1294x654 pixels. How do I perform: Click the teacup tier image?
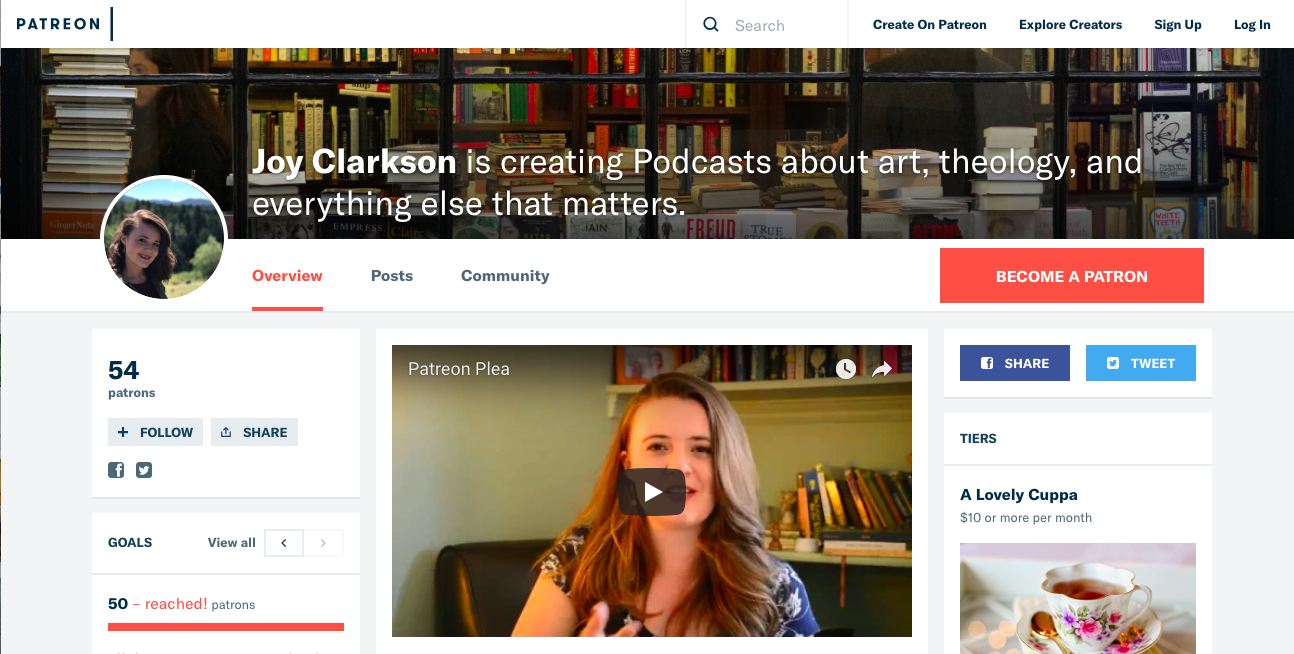click(1078, 598)
